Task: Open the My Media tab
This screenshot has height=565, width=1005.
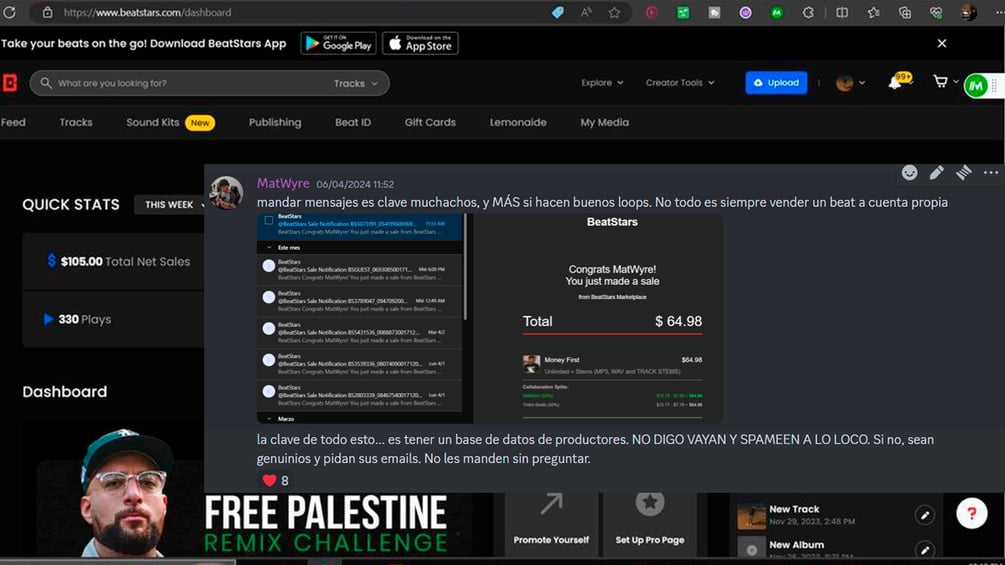Action: 604,122
